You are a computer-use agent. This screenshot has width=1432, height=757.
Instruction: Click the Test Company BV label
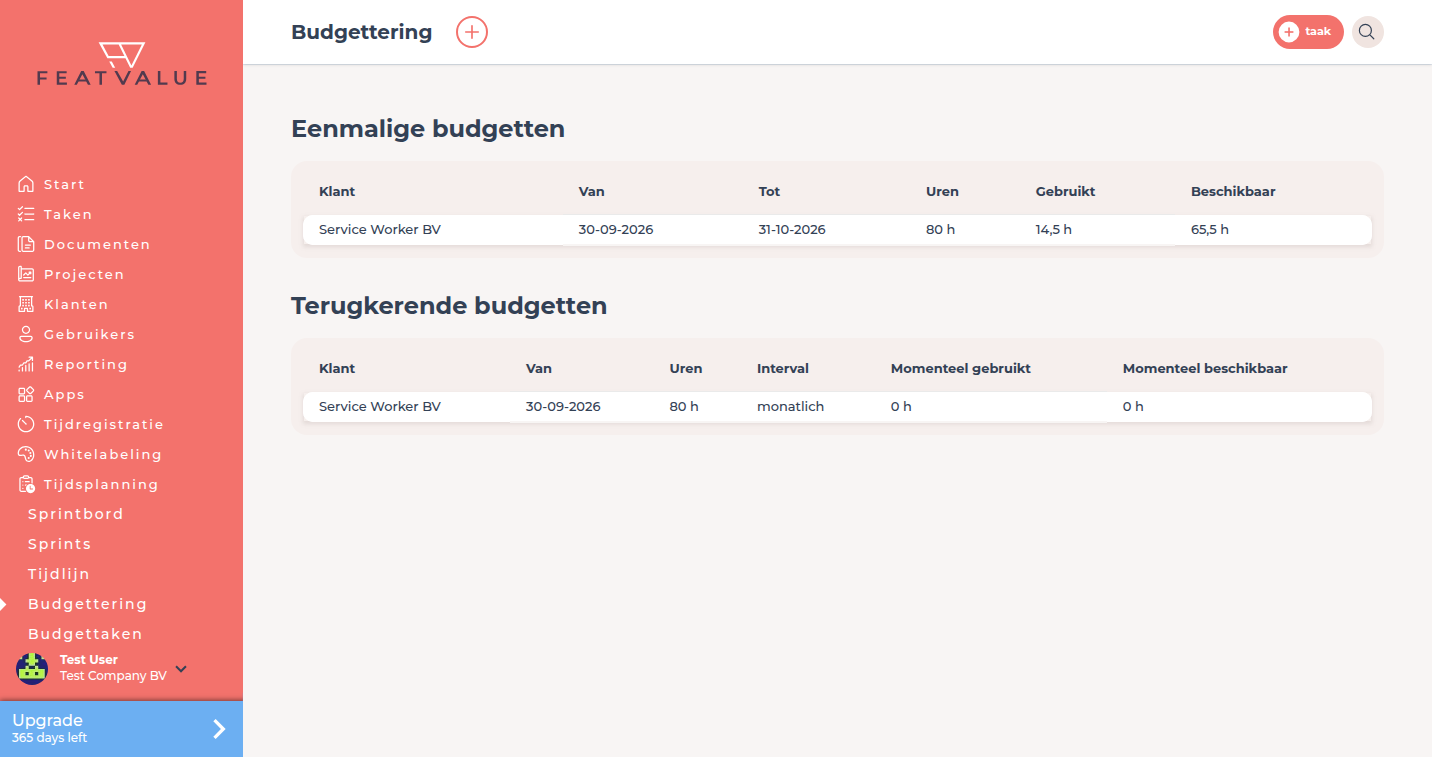[x=113, y=676]
